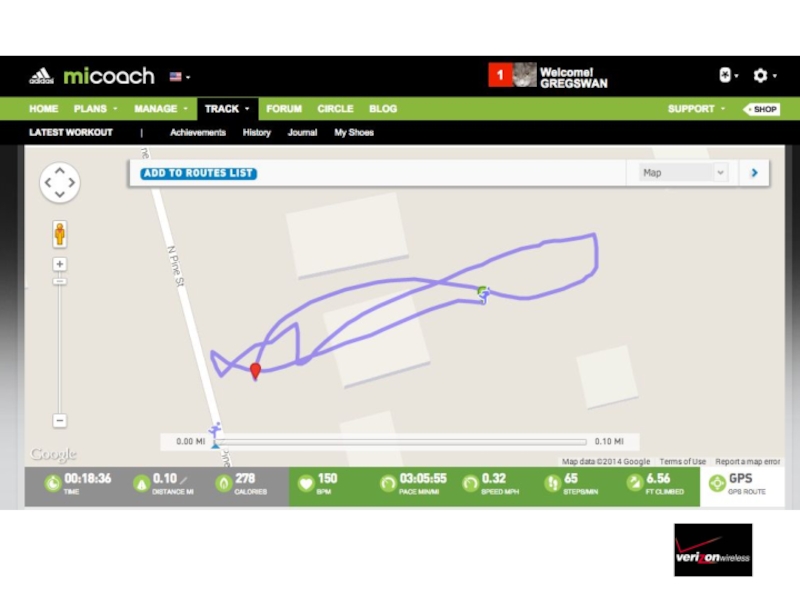This screenshot has width=800, height=600.
Task: Open the country flag language dropdown
Action: [x=180, y=77]
